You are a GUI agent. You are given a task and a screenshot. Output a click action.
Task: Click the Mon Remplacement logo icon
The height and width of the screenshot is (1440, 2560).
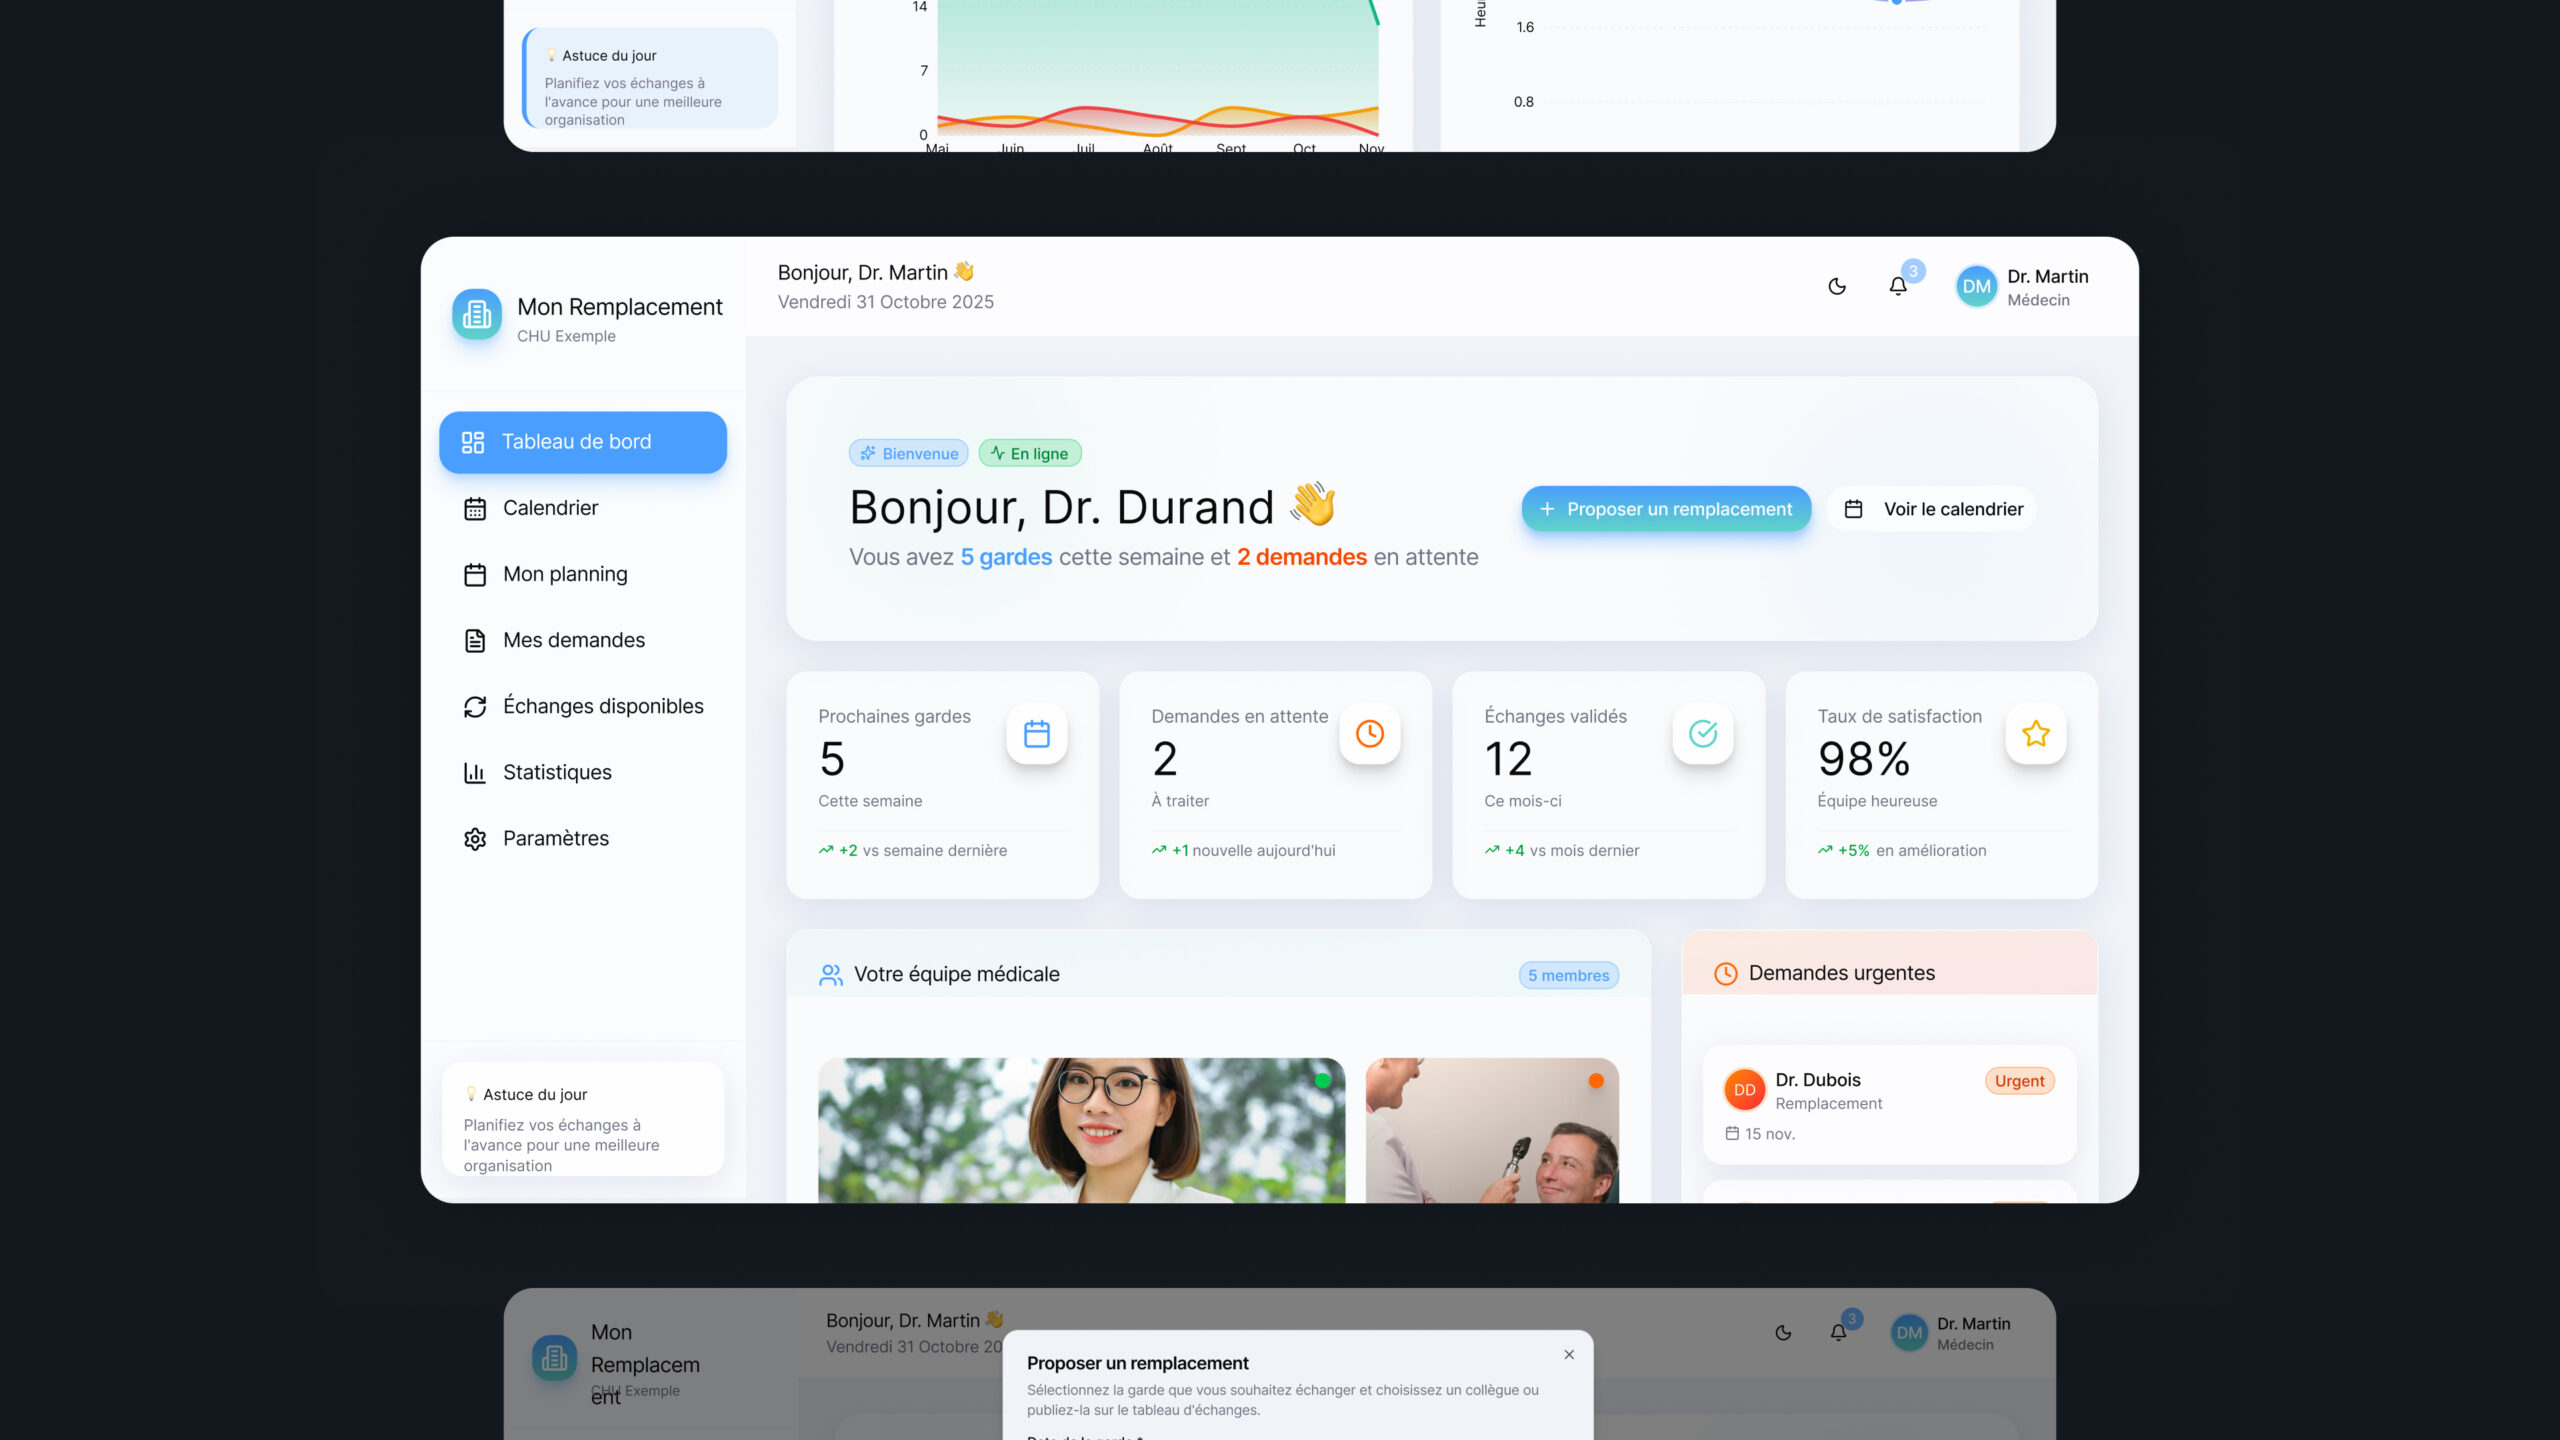[477, 315]
